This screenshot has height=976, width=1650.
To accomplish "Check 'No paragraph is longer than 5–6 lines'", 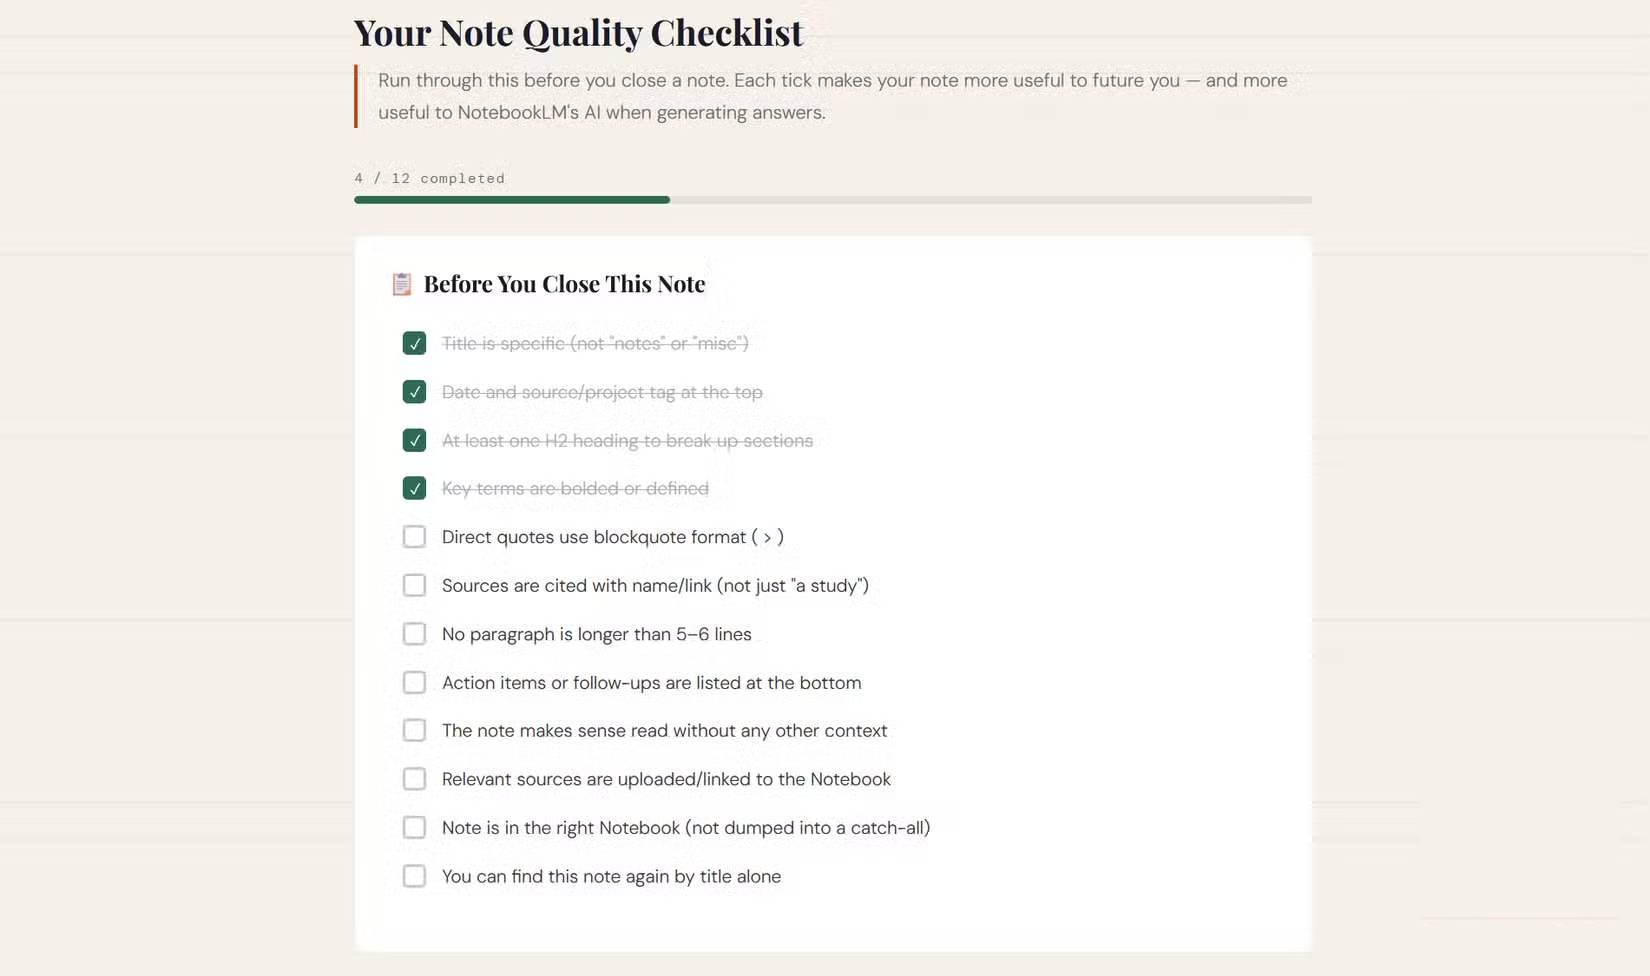I will [x=414, y=633].
